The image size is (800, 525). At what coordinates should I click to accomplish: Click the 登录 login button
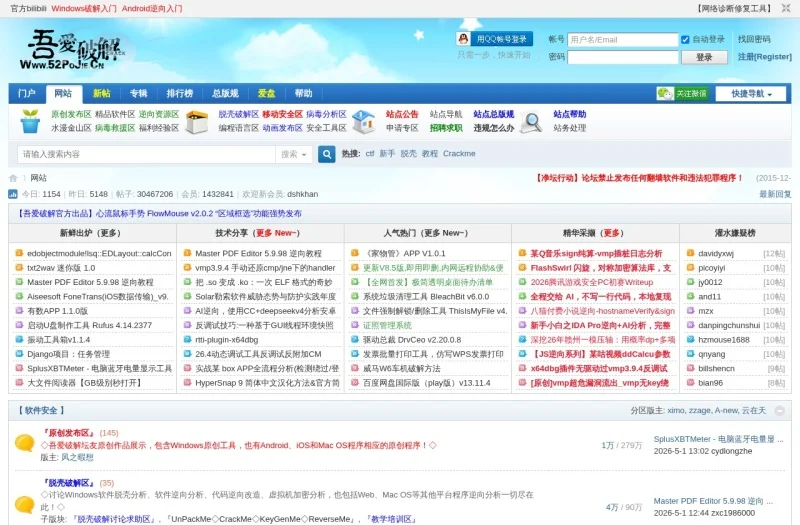click(704, 57)
